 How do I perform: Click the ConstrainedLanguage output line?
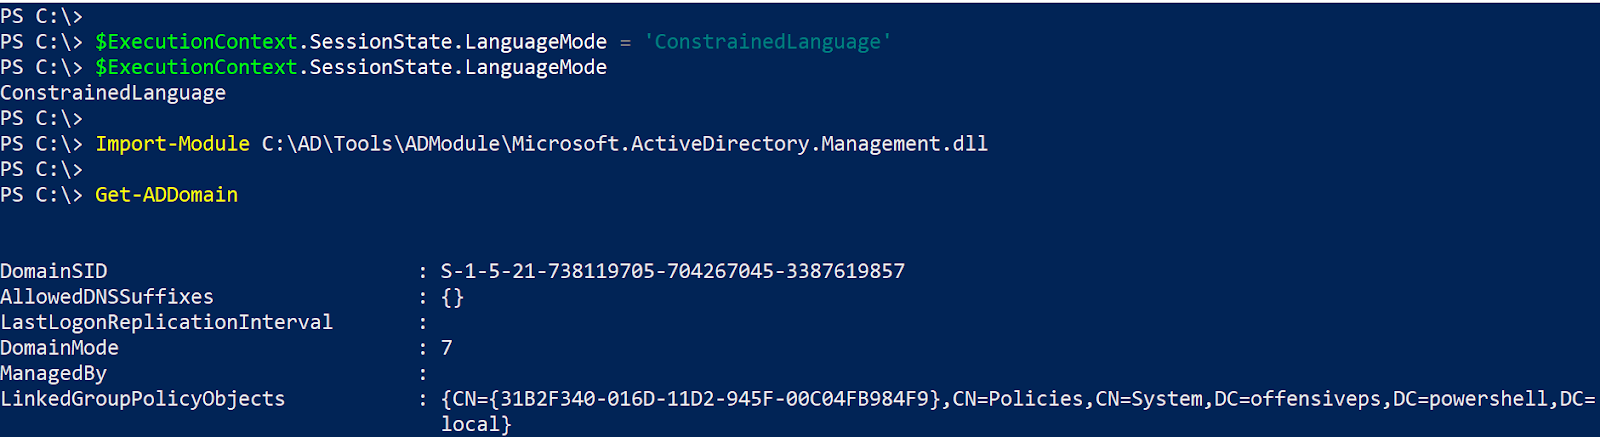pos(113,93)
